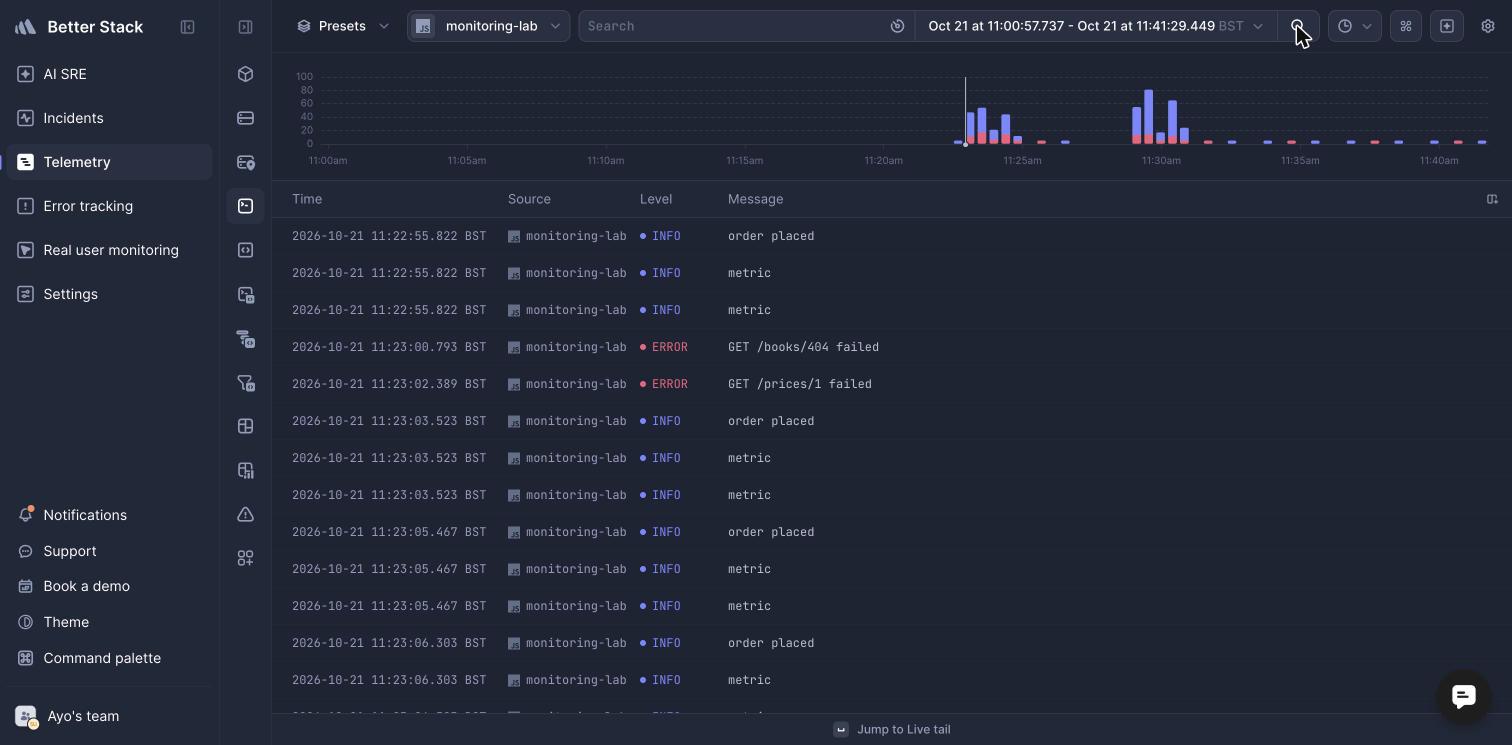
Task: Toggle the table columns layout icon
Action: pyautogui.click(x=1492, y=199)
